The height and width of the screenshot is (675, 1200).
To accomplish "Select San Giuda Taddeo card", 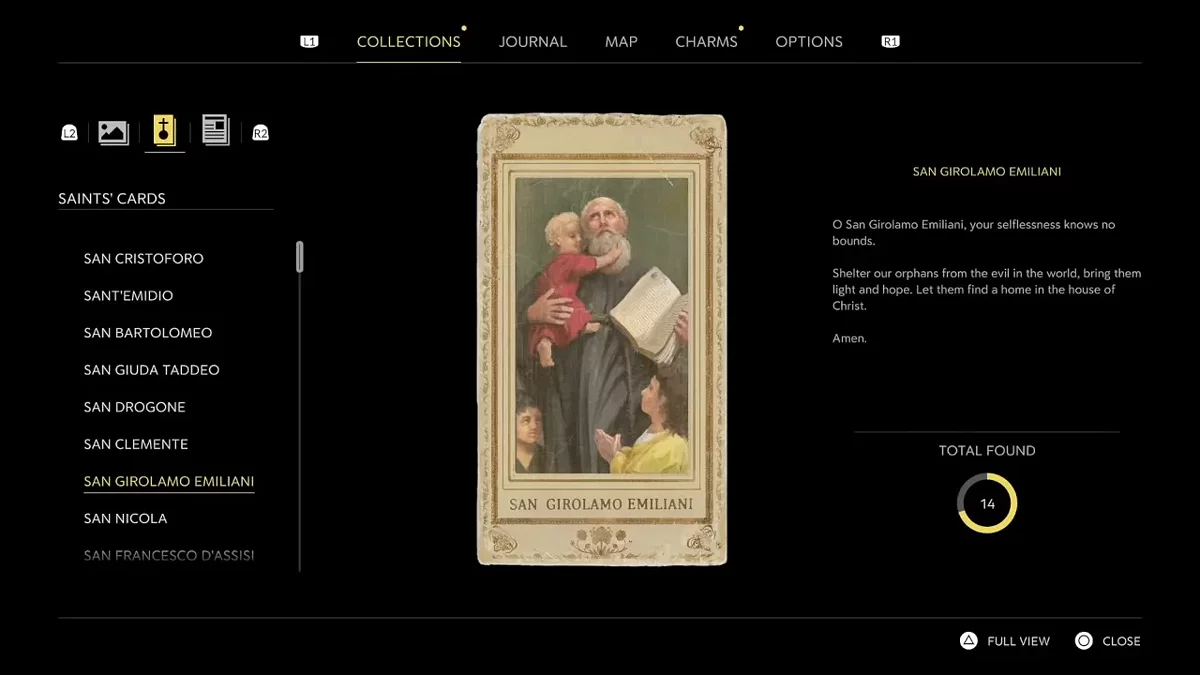I will (151, 370).
